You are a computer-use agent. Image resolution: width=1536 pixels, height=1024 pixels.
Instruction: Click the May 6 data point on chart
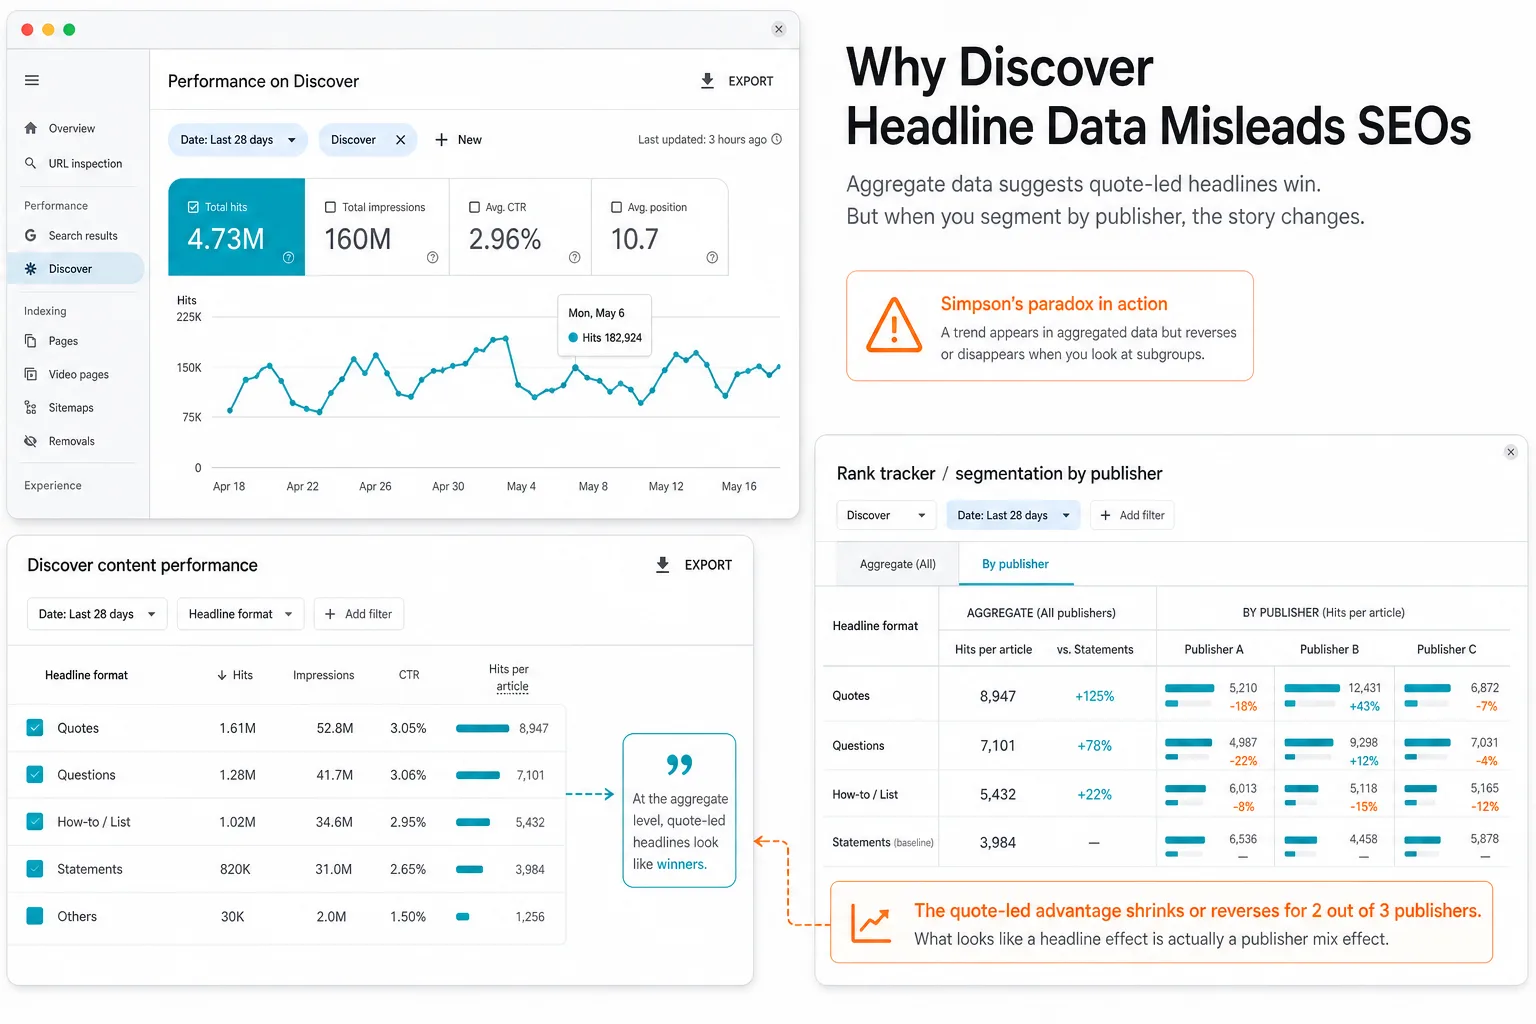[x=576, y=367]
